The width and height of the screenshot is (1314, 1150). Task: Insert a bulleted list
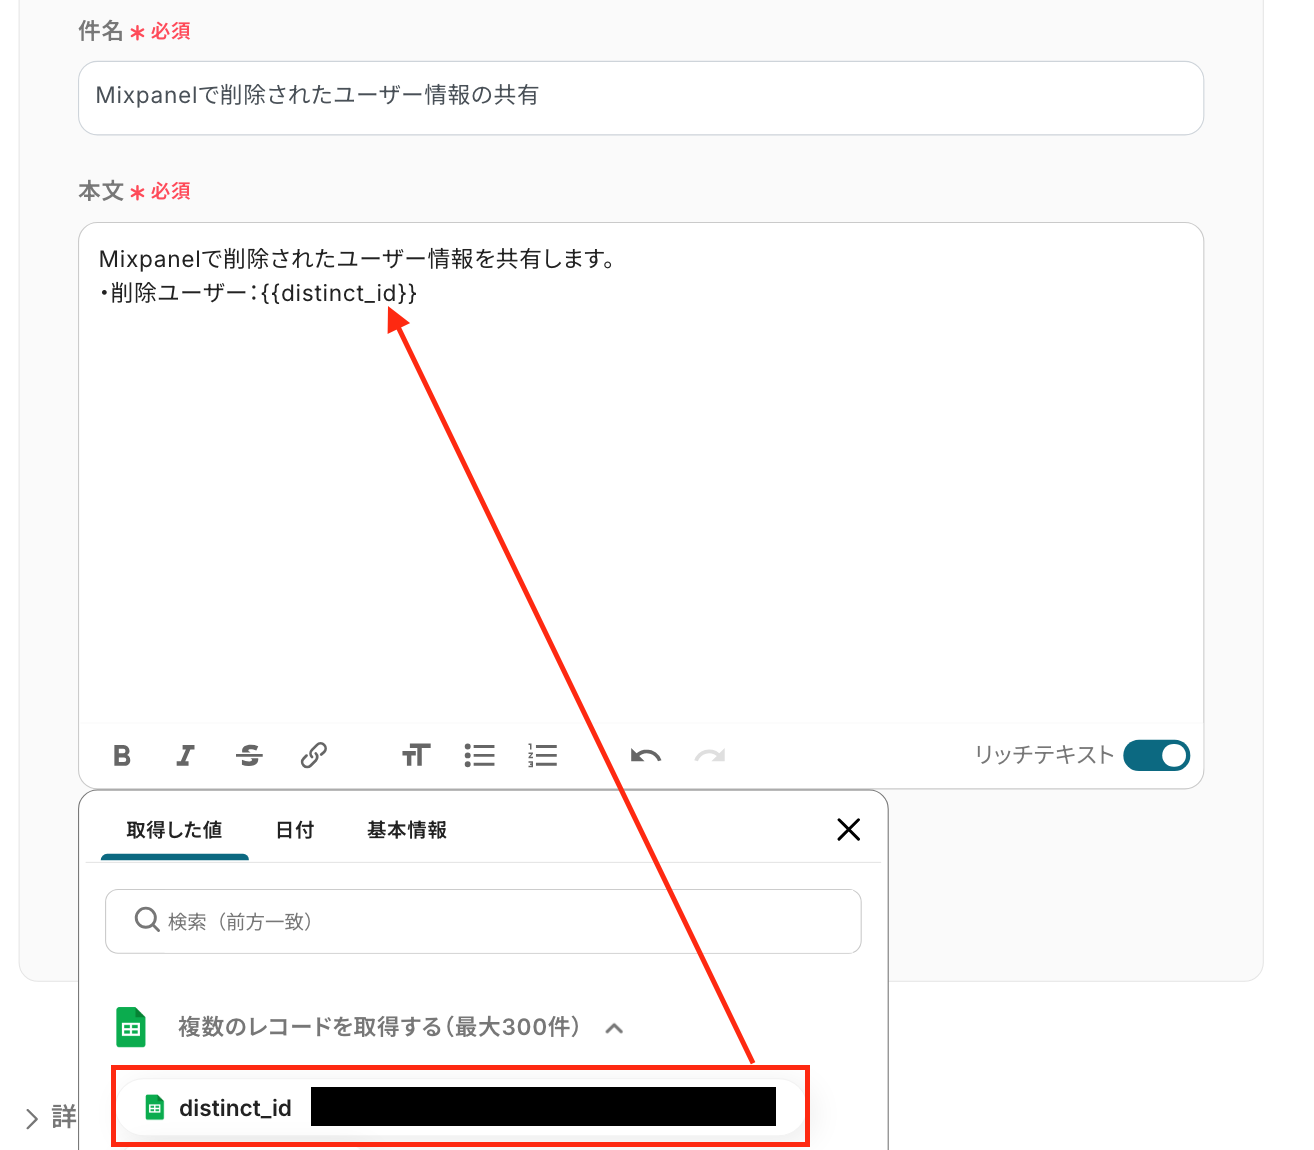tap(480, 755)
